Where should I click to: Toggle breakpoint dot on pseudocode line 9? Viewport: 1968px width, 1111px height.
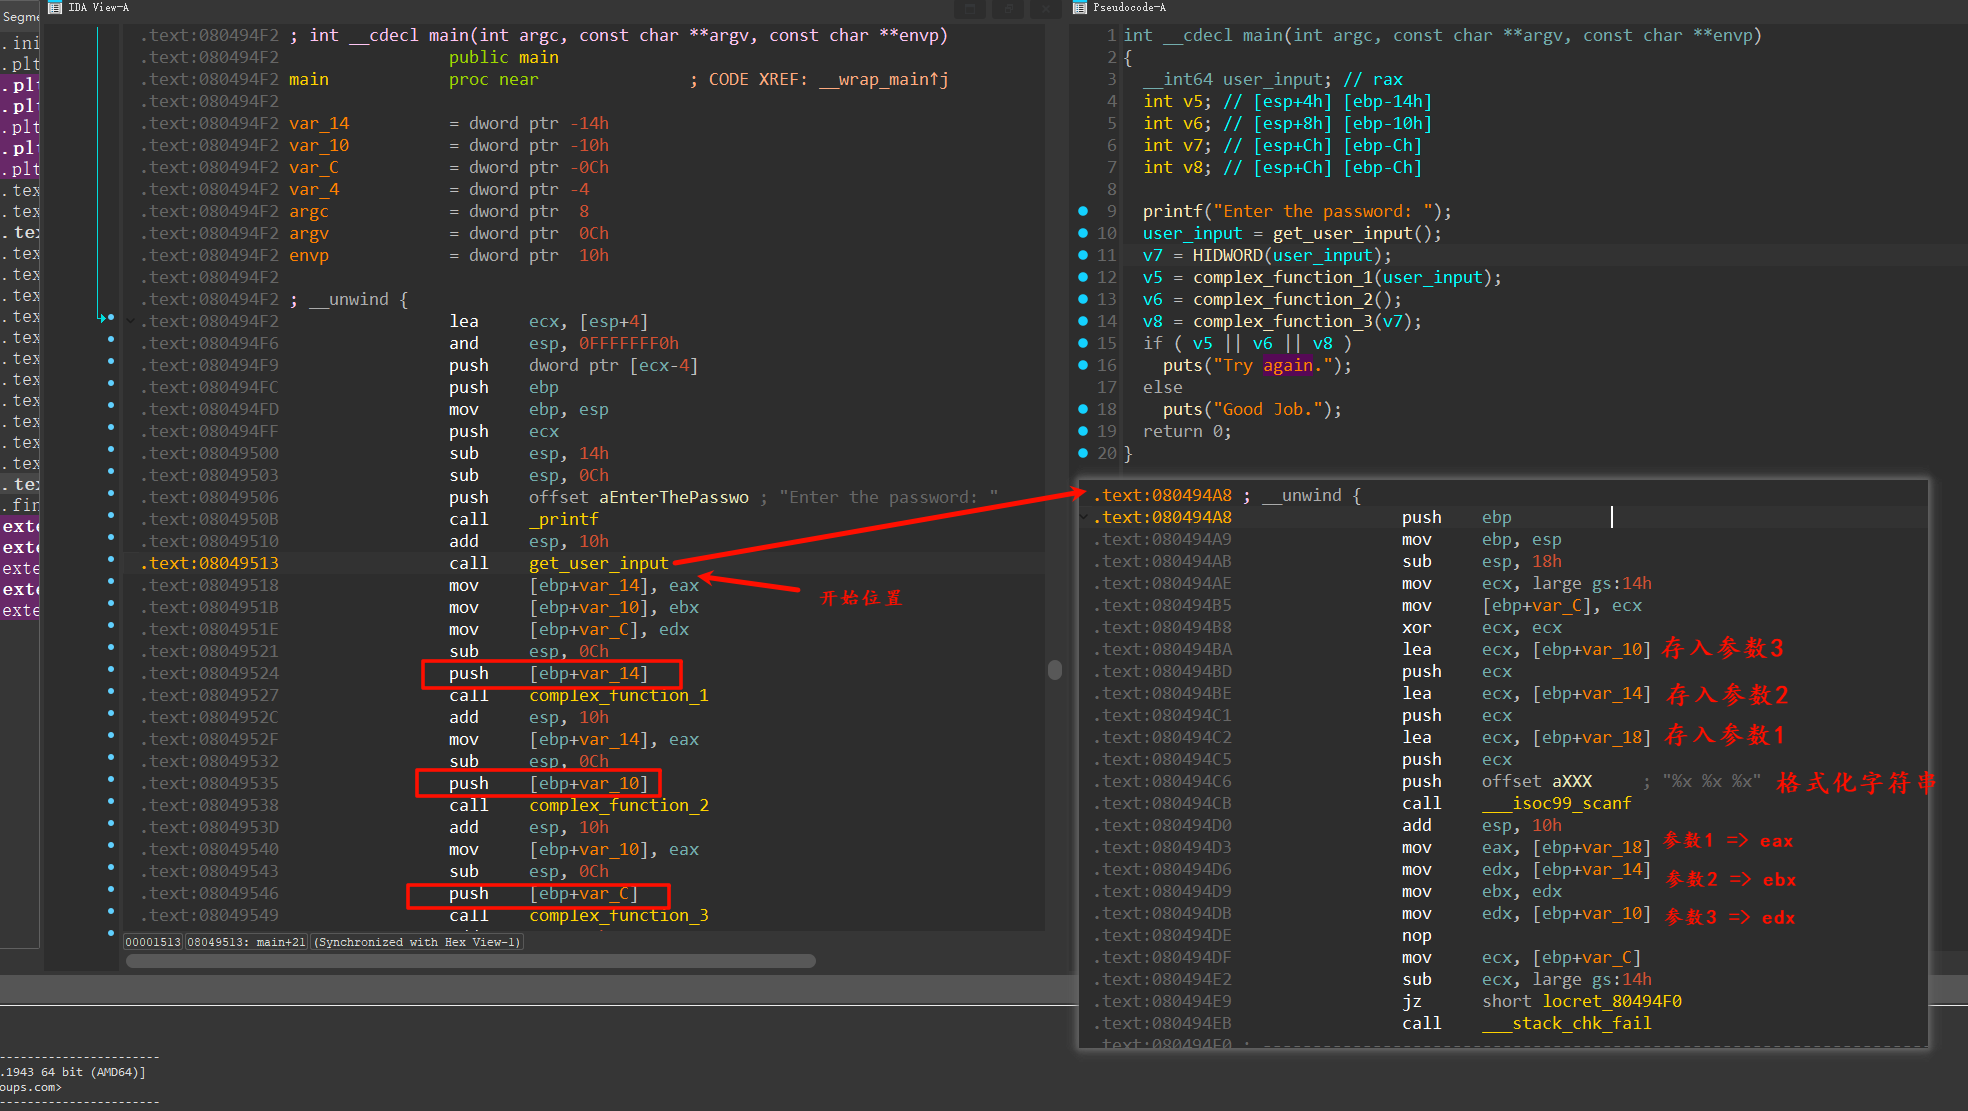pyautogui.click(x=1083, y=211)
